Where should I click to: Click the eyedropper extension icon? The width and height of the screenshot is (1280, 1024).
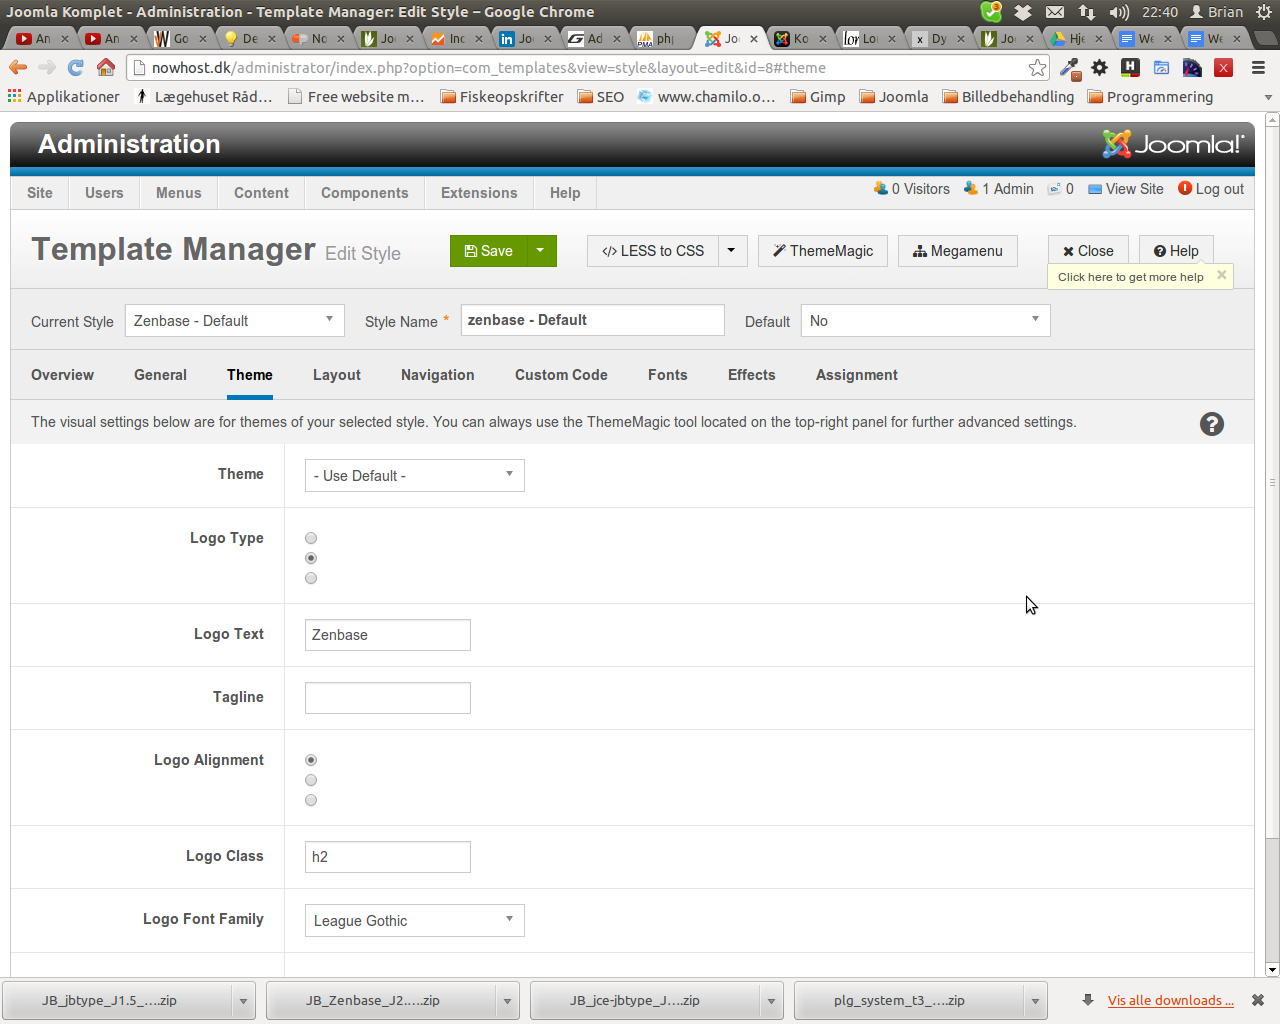coord(1070,68)
